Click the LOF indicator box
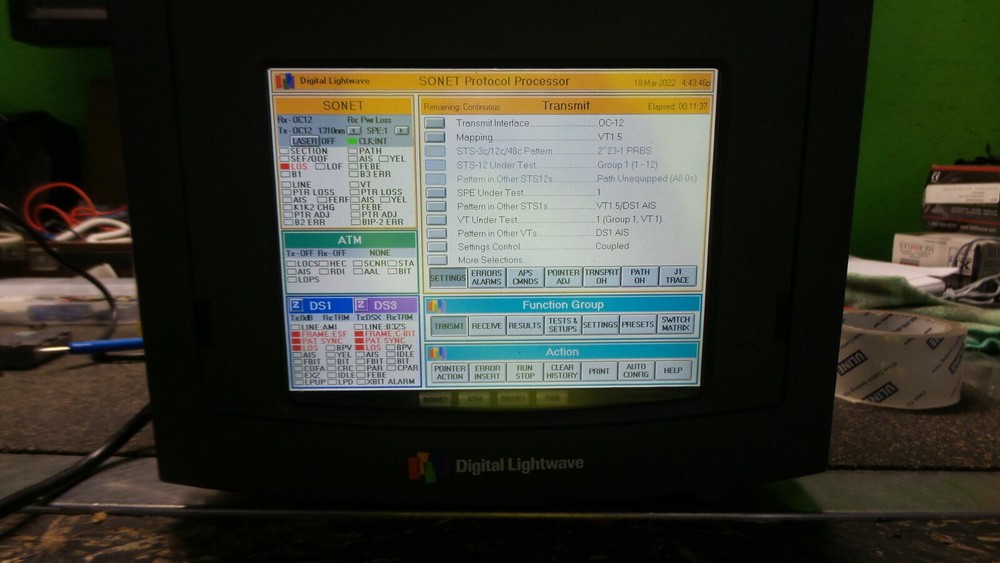 (320, 166)
